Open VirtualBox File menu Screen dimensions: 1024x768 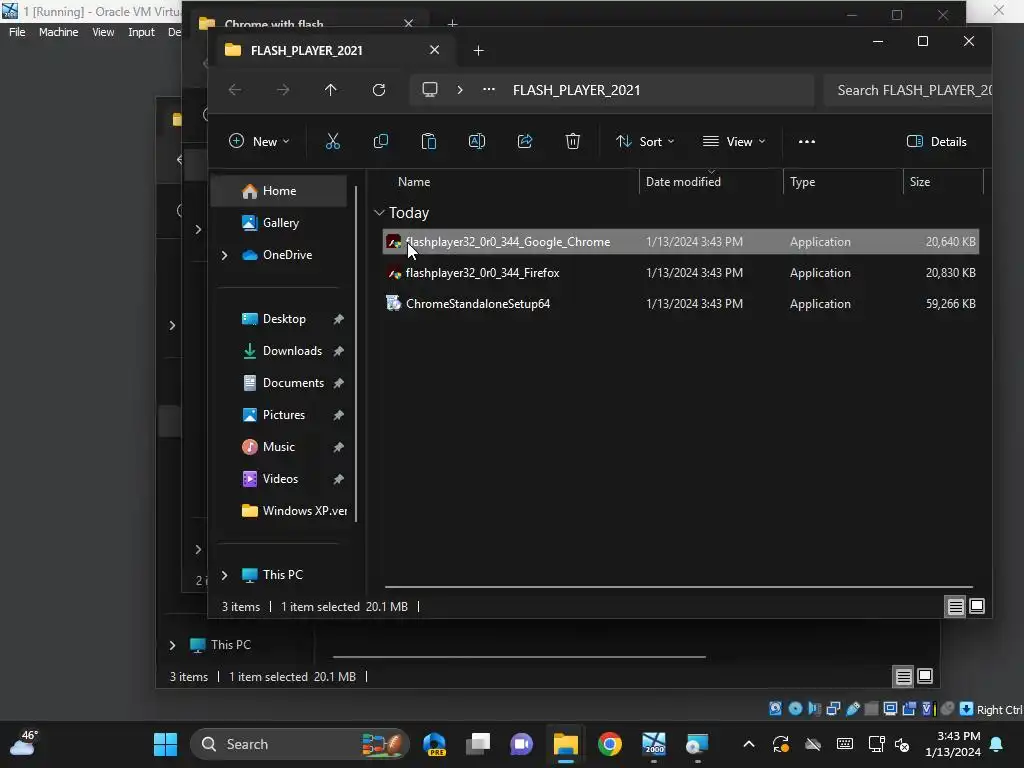(17, 32)
